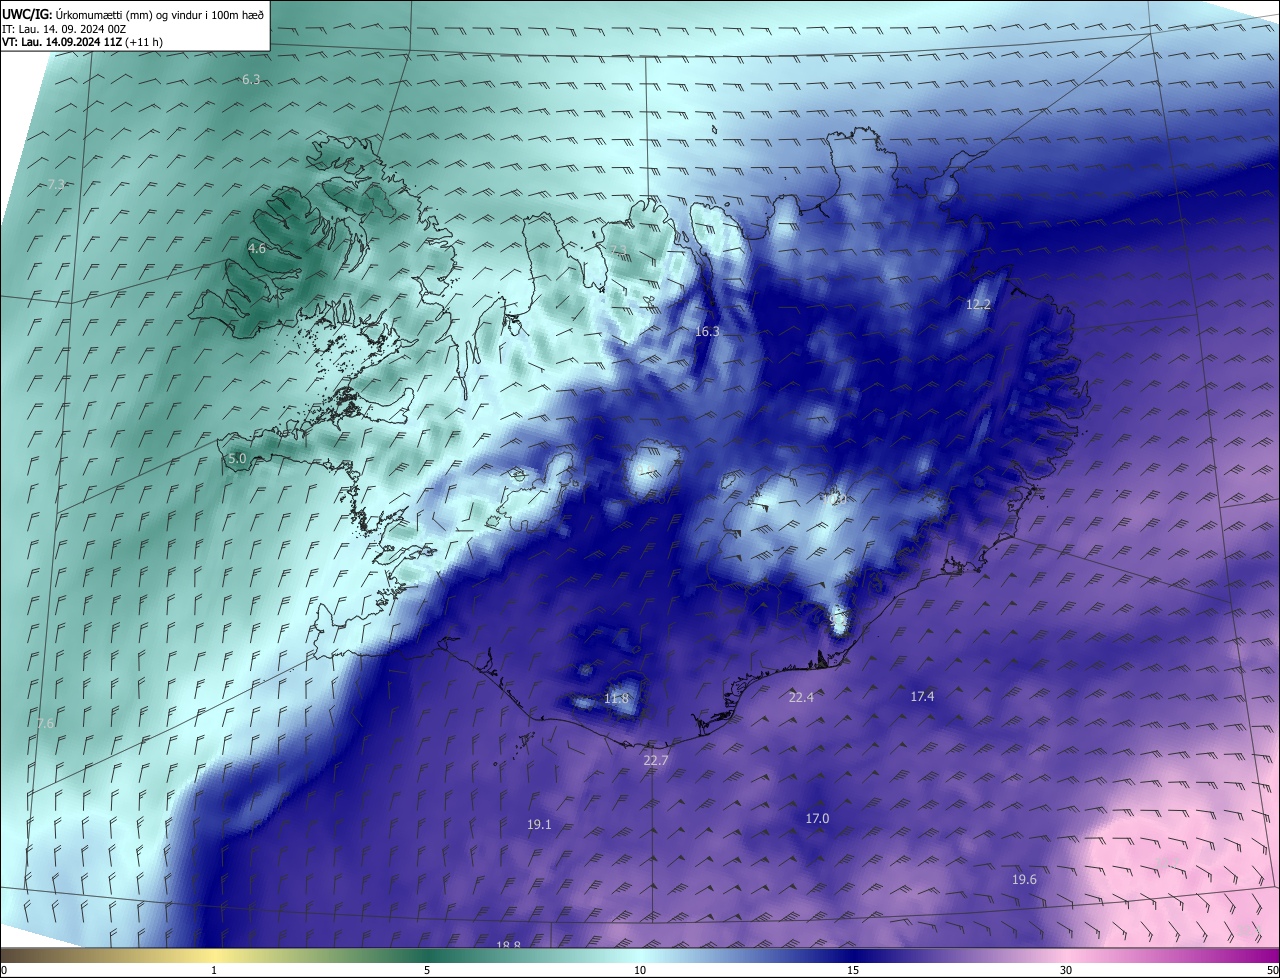Click the 17.0 value on the map

(817, 818)
